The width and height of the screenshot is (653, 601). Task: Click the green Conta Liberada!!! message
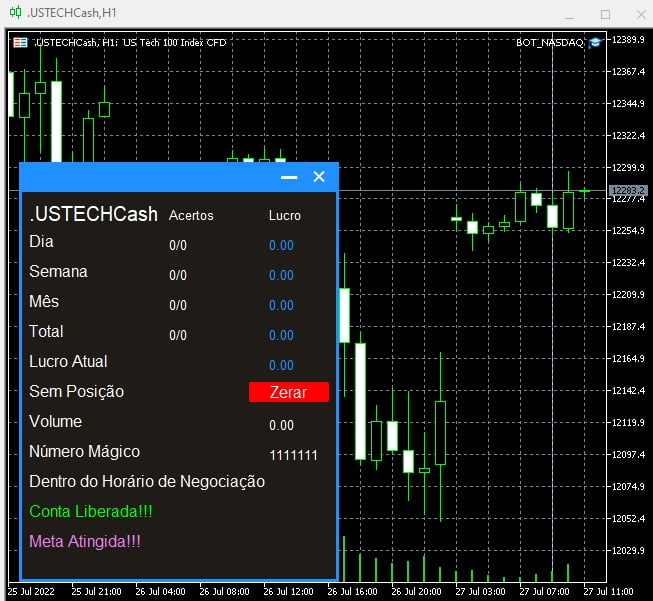coord(91,511)
